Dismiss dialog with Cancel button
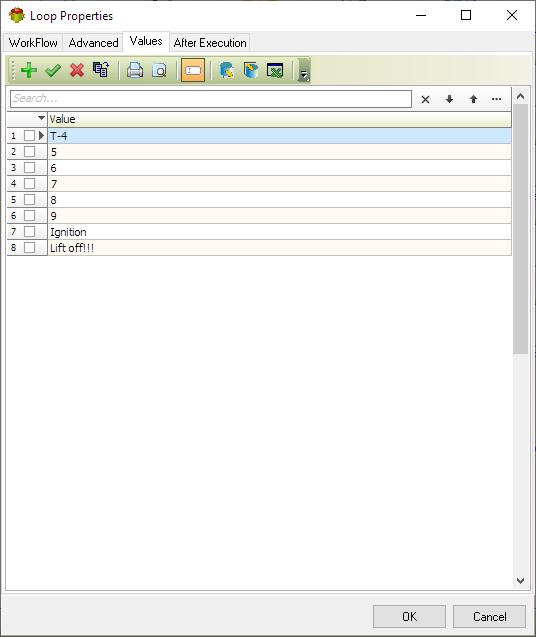Image resolution: width=536 pixels, height=637 pixels. coord(489,616)
